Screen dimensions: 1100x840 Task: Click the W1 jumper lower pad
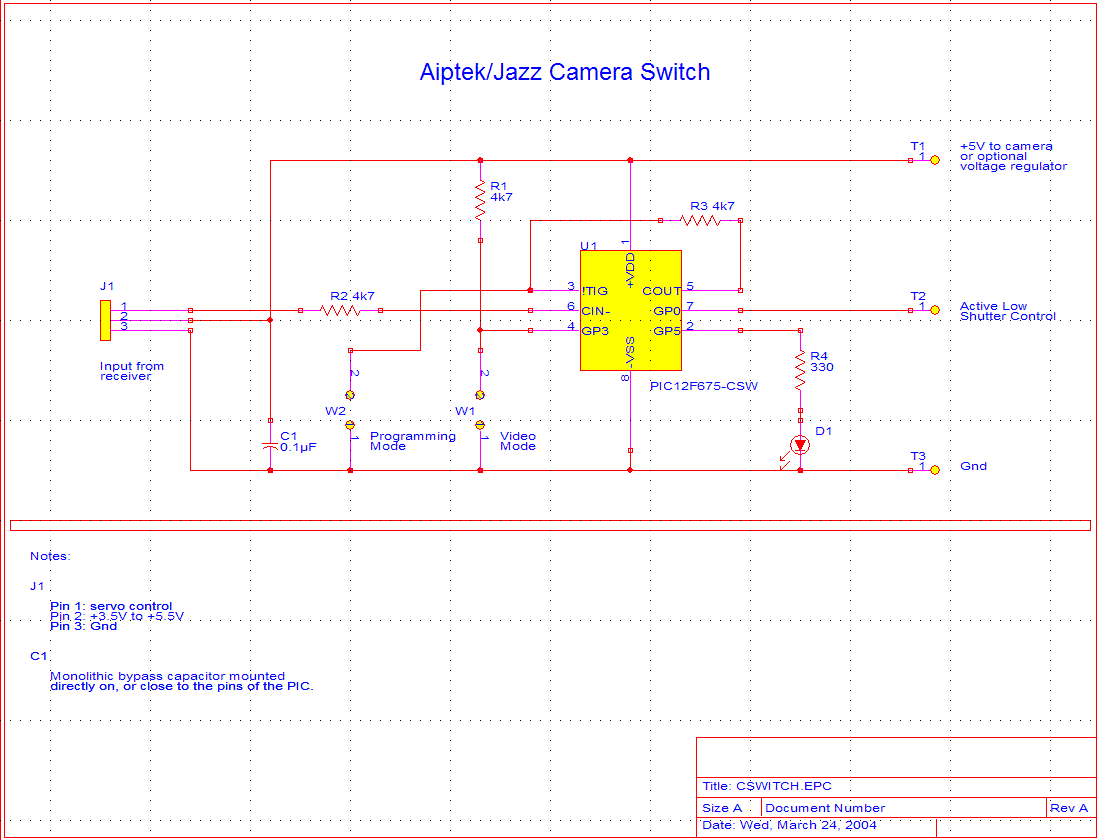tap(480, 425)
